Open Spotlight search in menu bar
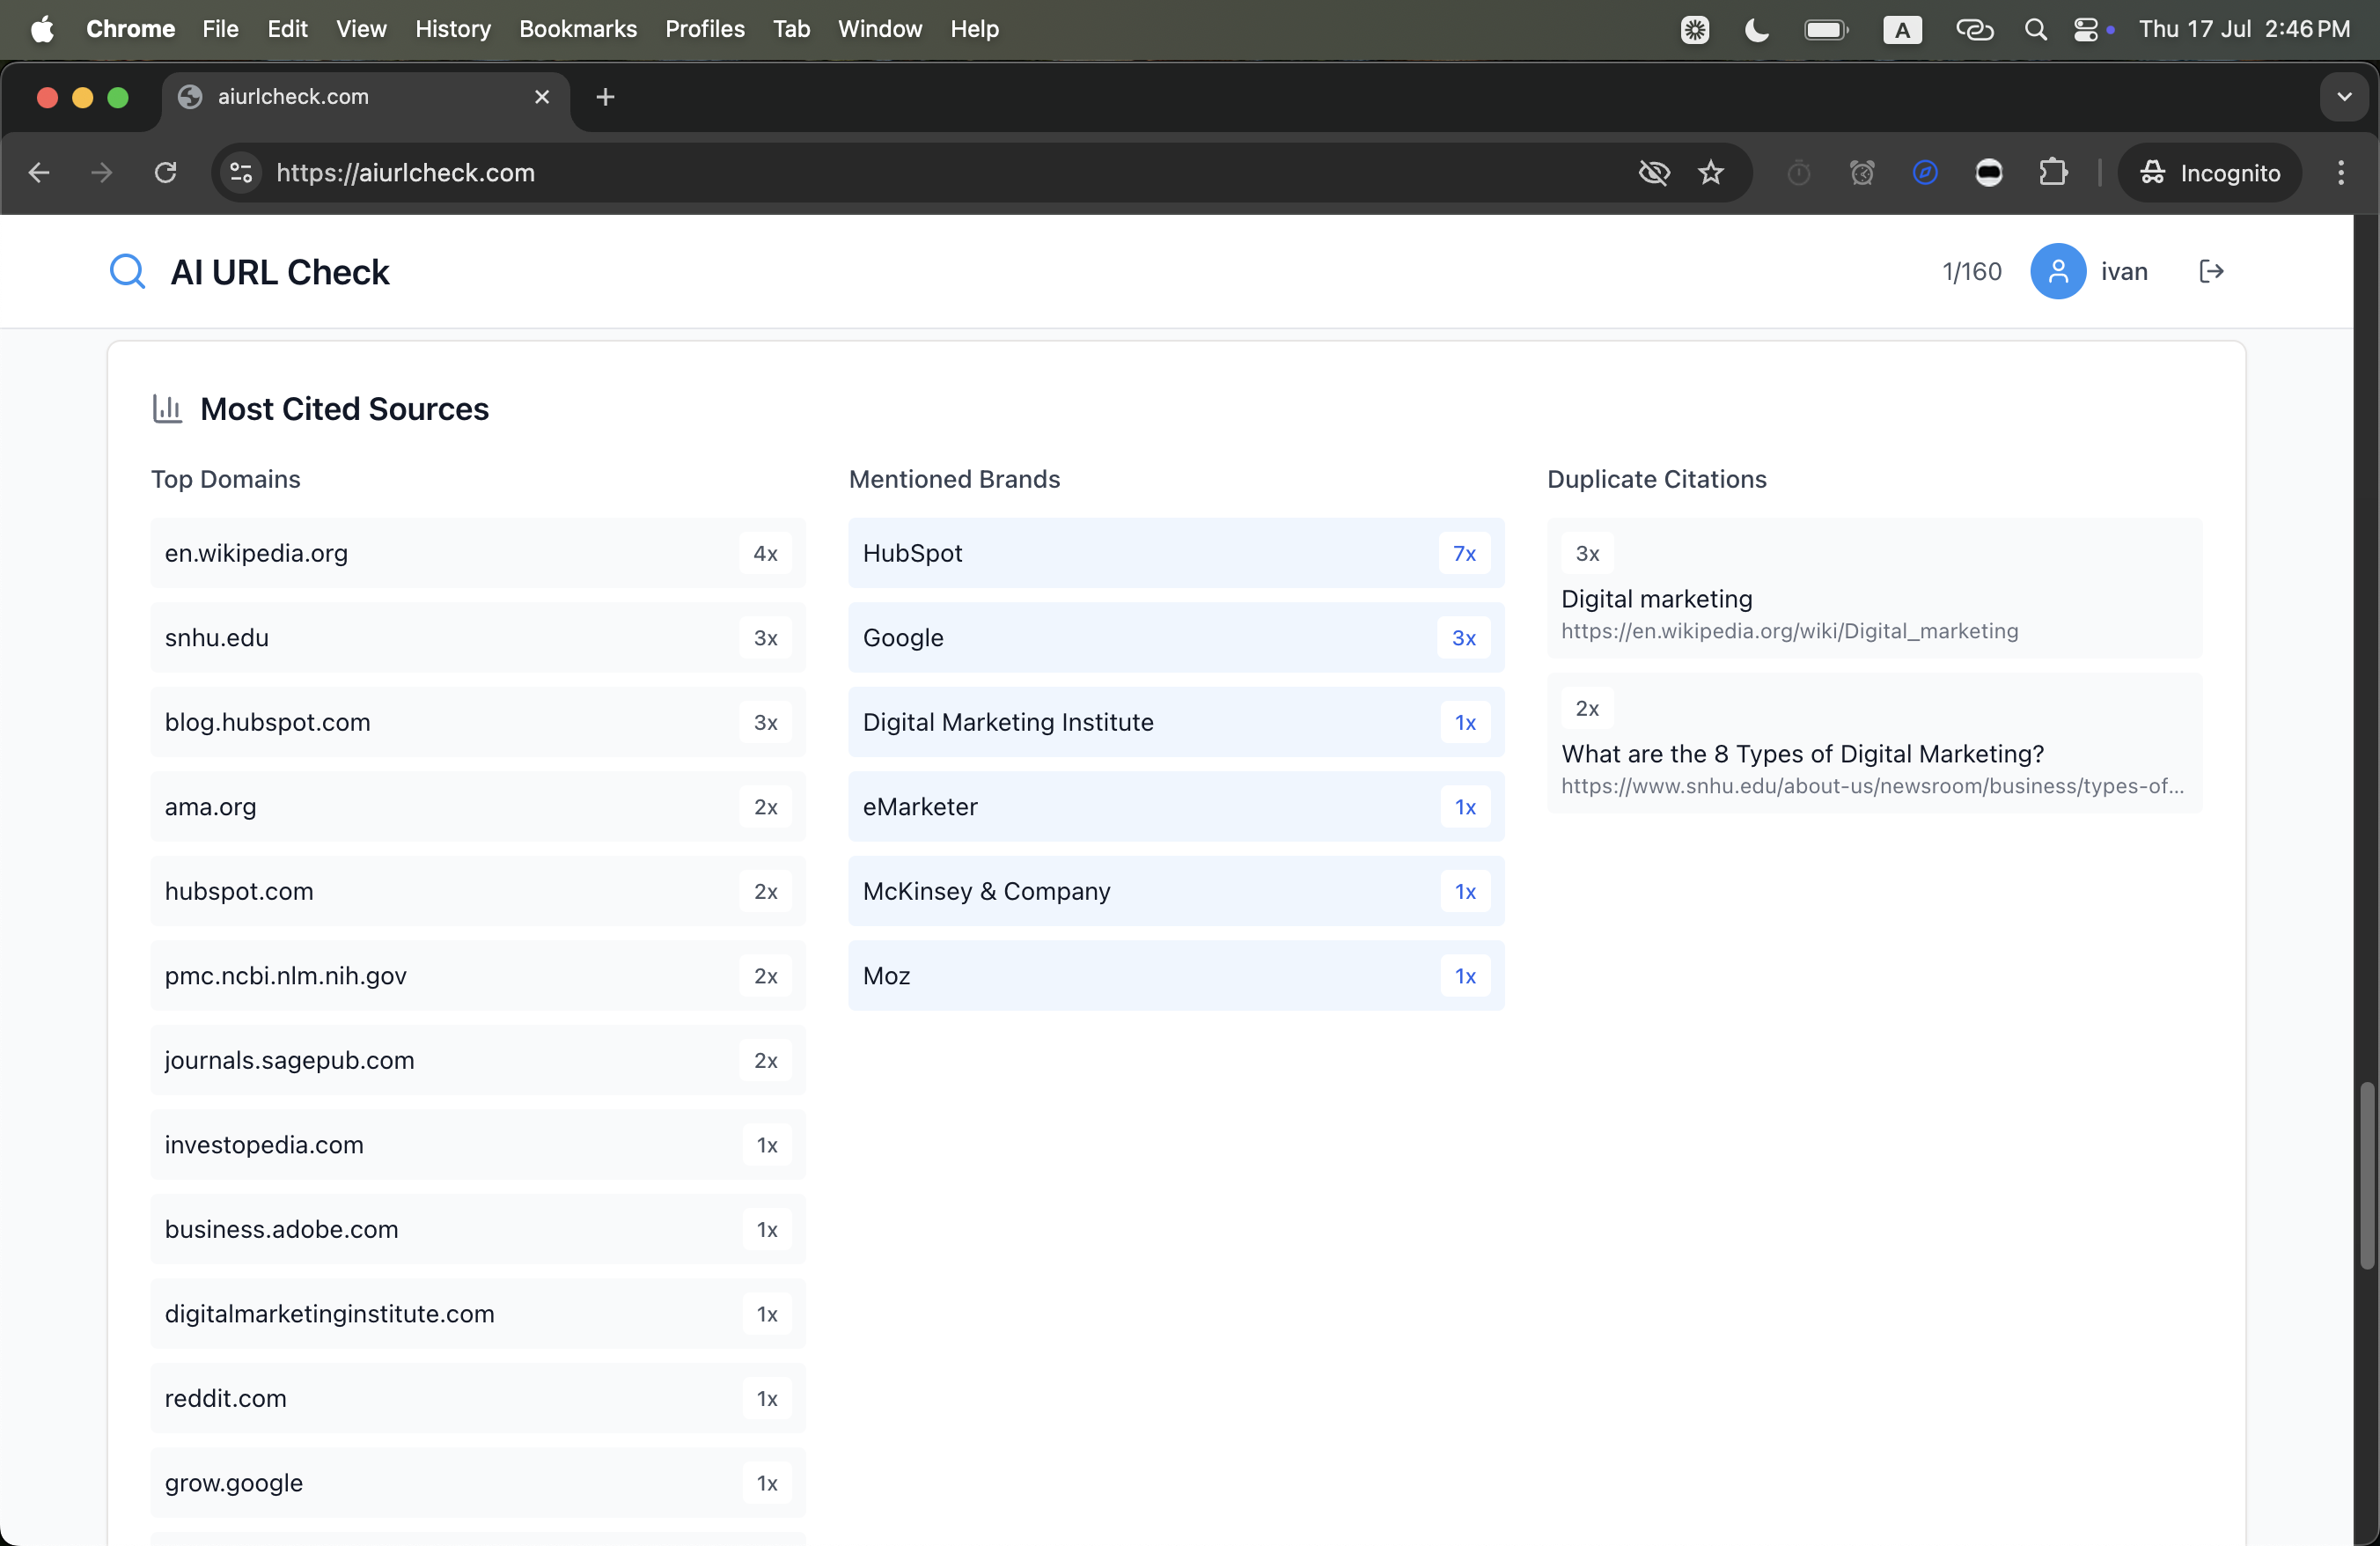Screen dimensions: 2380x1546 click(2035, 29)
